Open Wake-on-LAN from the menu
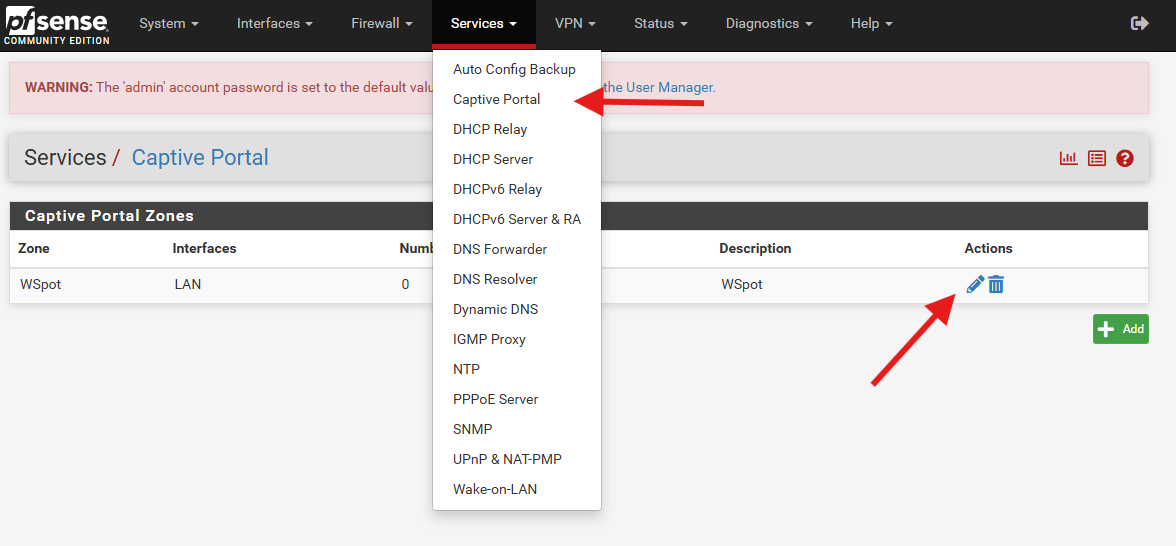 (x=494, y=489)
